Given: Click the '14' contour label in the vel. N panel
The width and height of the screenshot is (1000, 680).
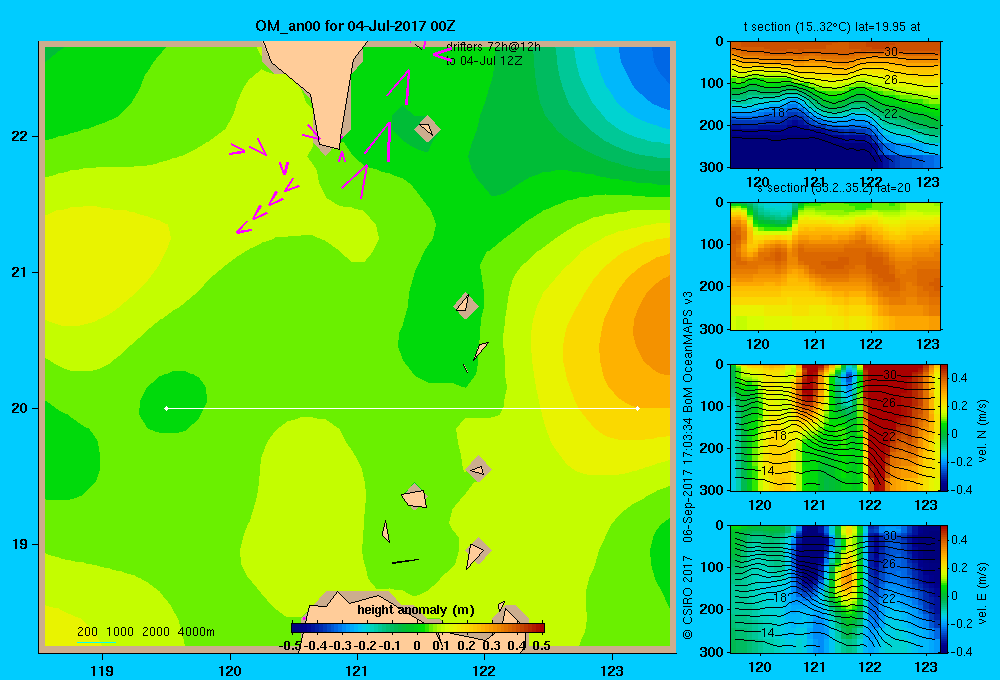Looking at the screenshot, I should click(x=767, y=471).
